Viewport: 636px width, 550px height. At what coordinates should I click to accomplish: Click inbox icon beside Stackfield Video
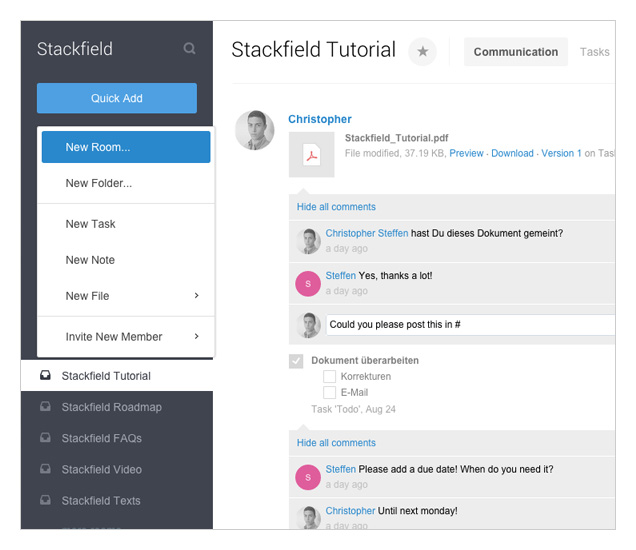[x=45, y=469]
